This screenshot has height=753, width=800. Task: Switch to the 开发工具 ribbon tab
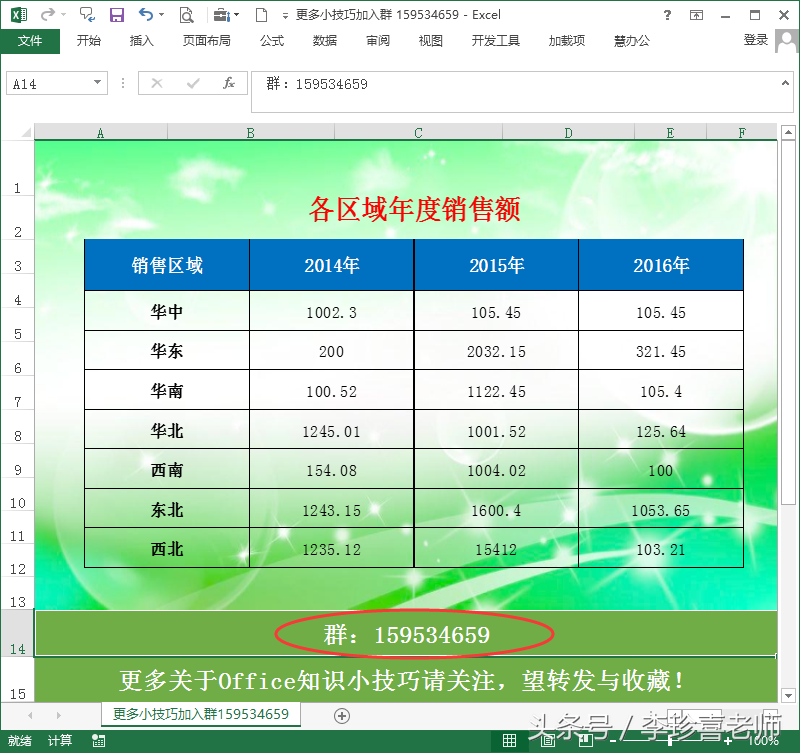496,40
